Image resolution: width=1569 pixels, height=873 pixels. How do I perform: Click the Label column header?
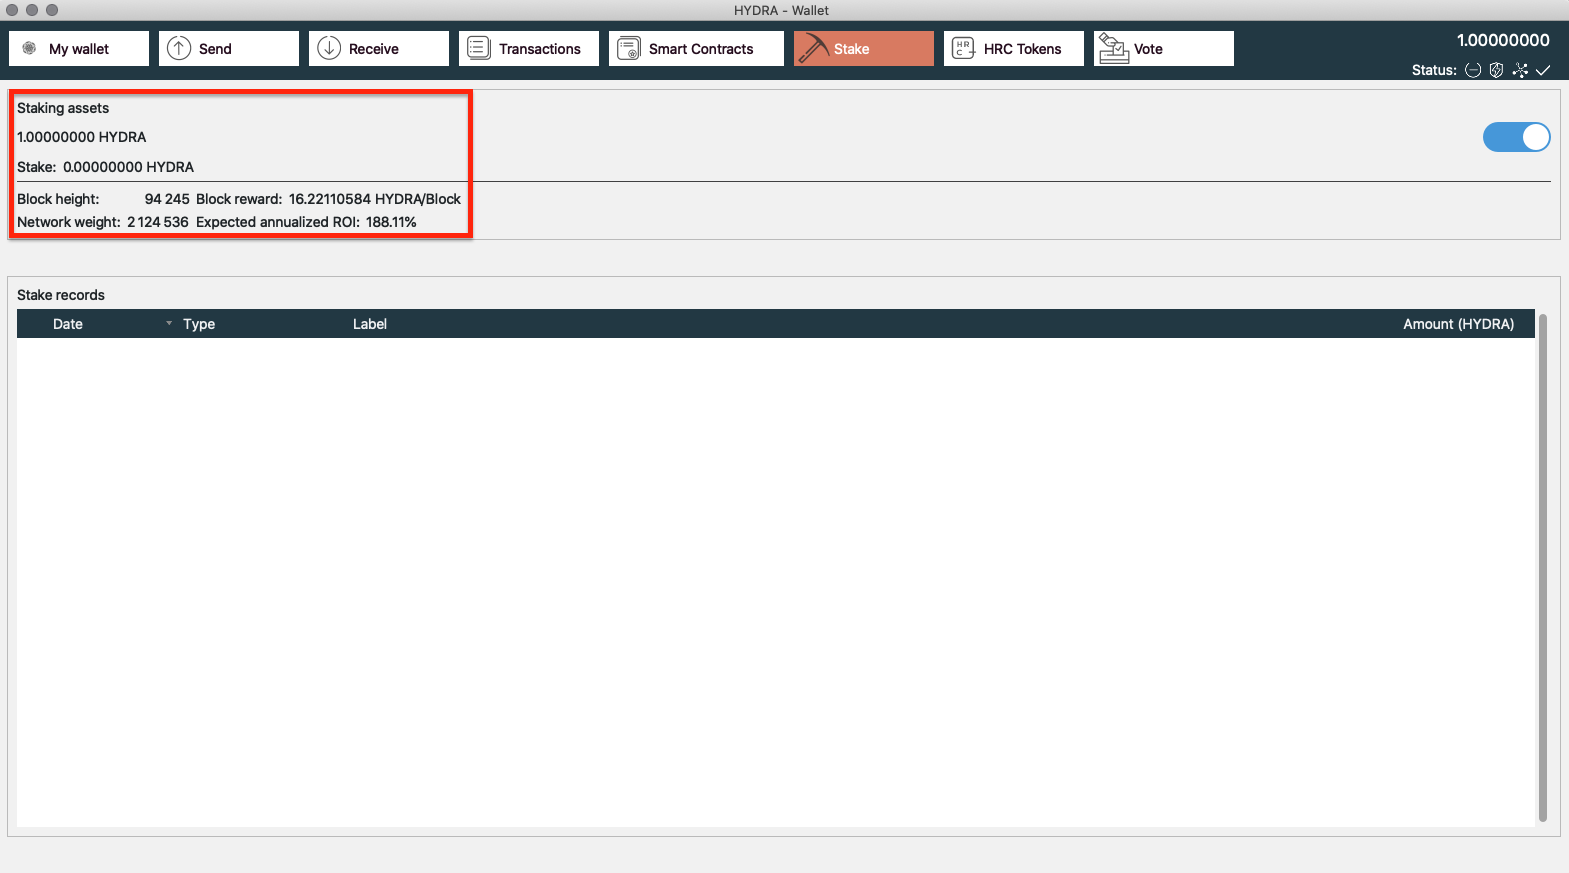coord(370,324)
